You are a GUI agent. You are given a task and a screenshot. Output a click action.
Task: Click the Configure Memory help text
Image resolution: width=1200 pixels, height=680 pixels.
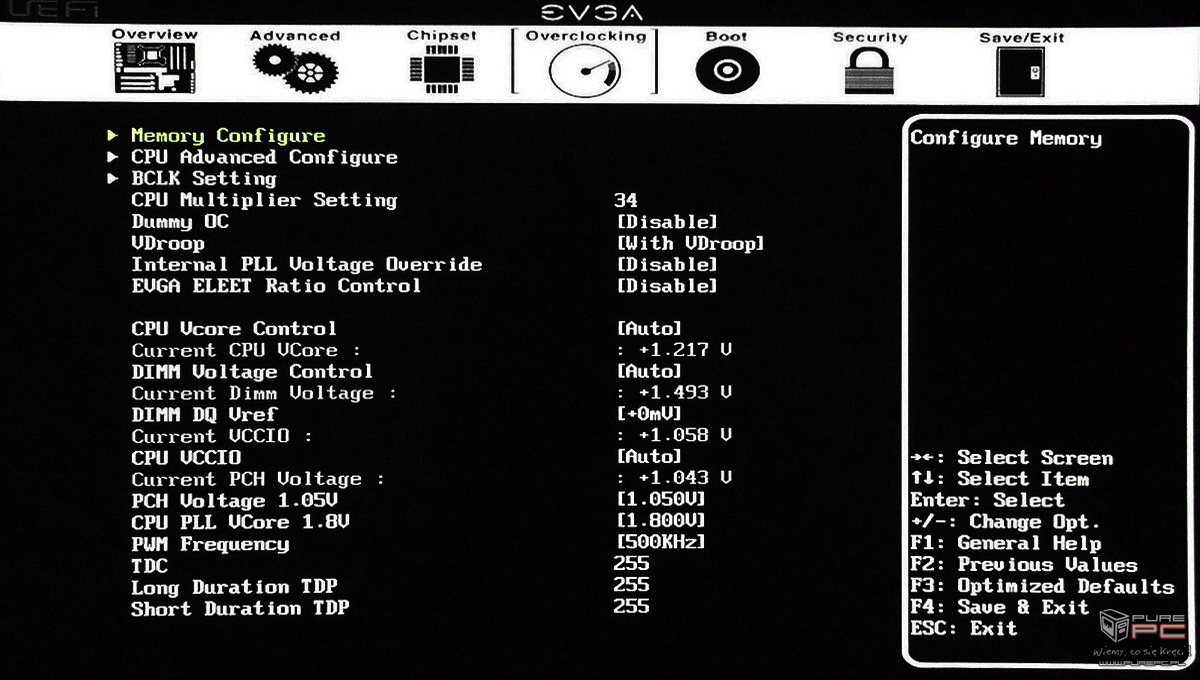(1006, 139)
